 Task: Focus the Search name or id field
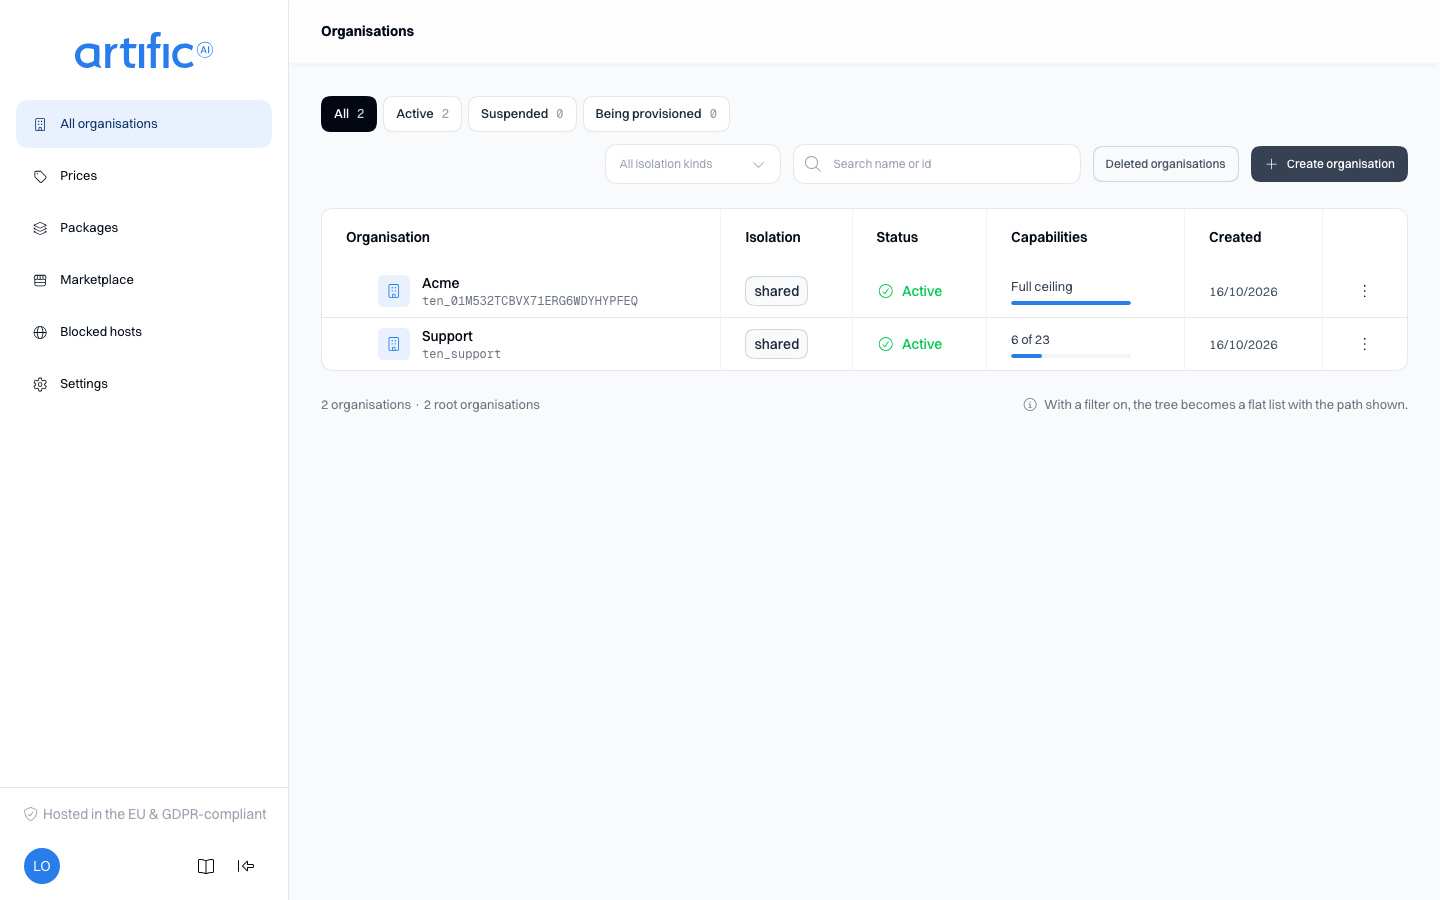pos(937,164)
